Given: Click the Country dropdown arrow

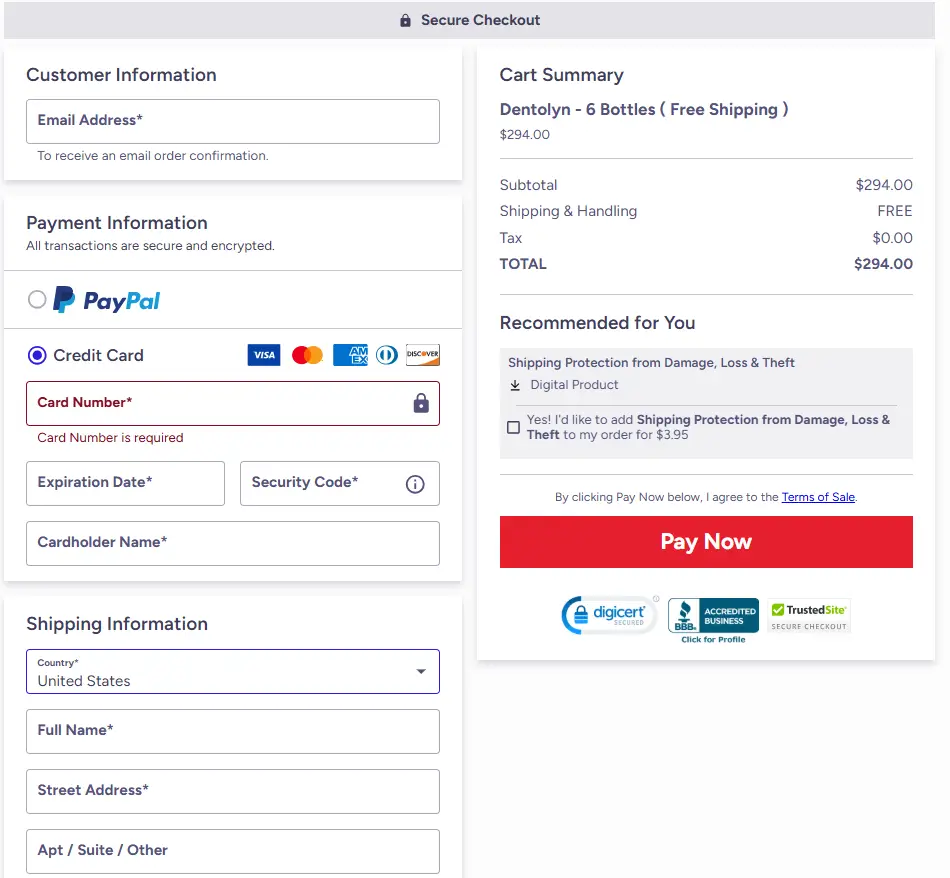Looking at the screenshot, I should [421, 671].
